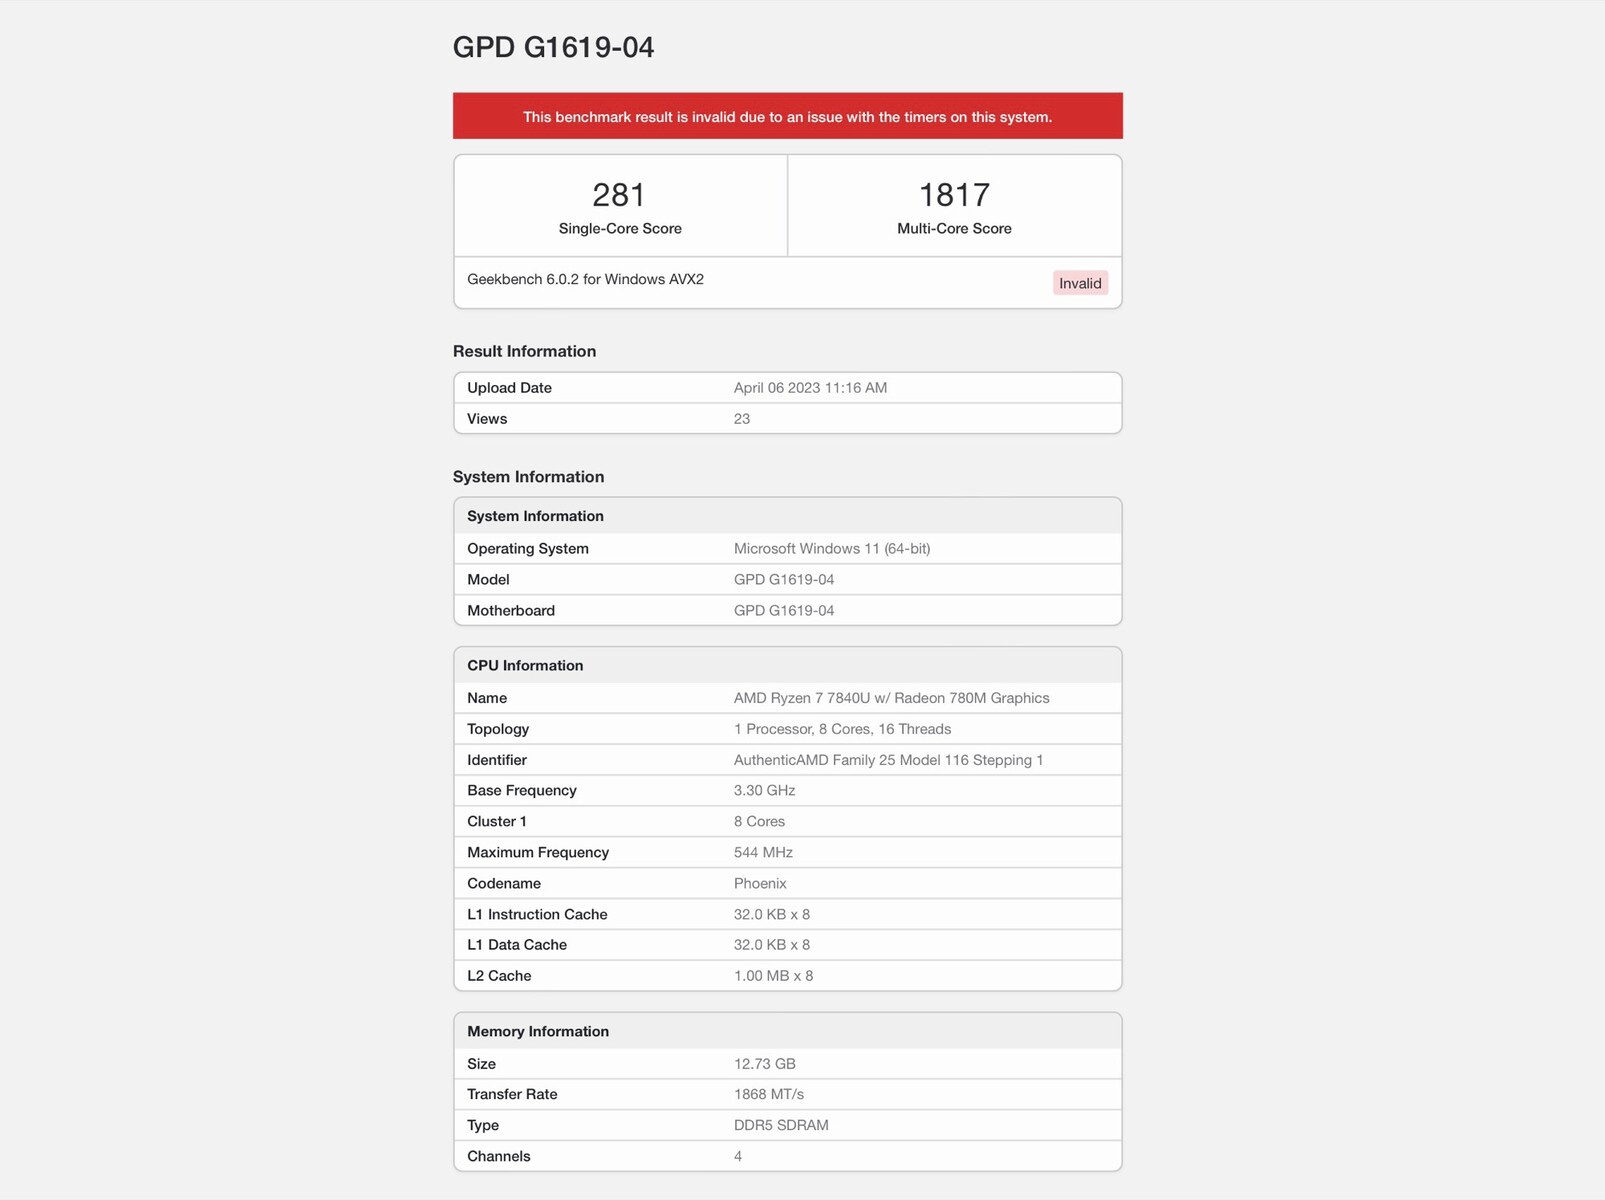This screenshot has height=1200, width=1605.
Task: Click the page title "GPD G1619-04"
Action: tap(553, 47)
